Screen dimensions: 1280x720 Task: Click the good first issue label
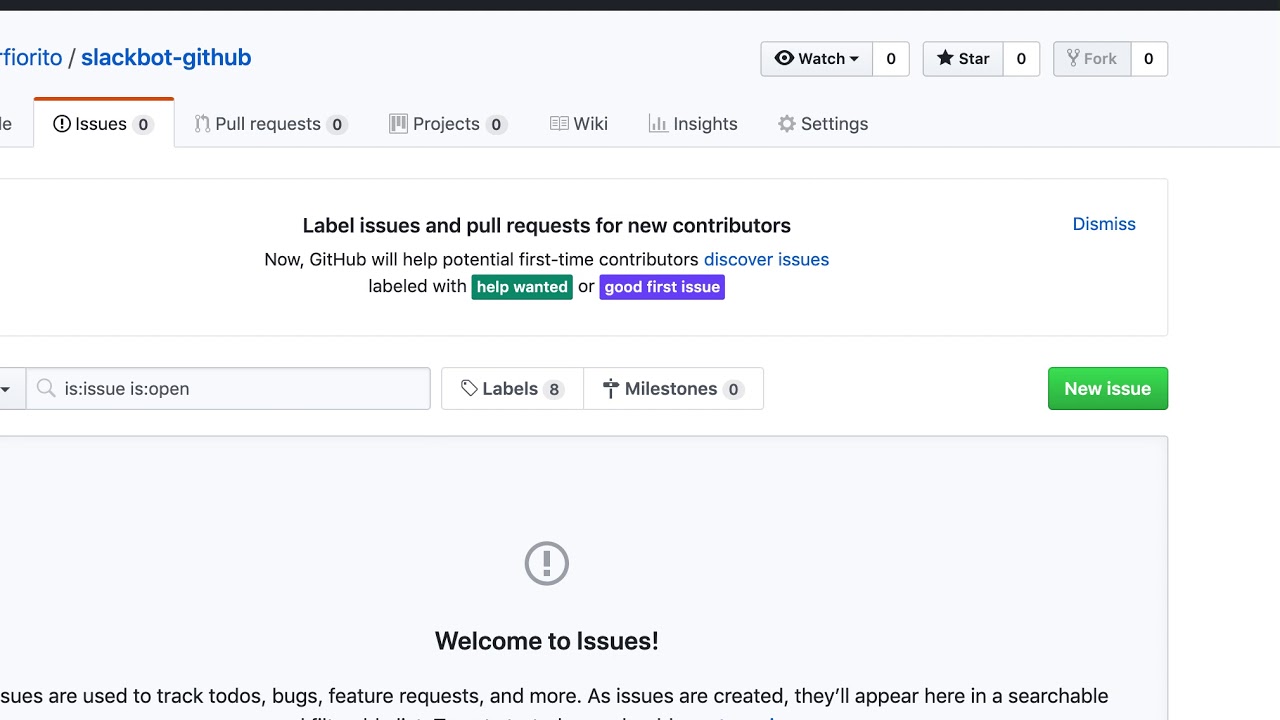(662, 287)
